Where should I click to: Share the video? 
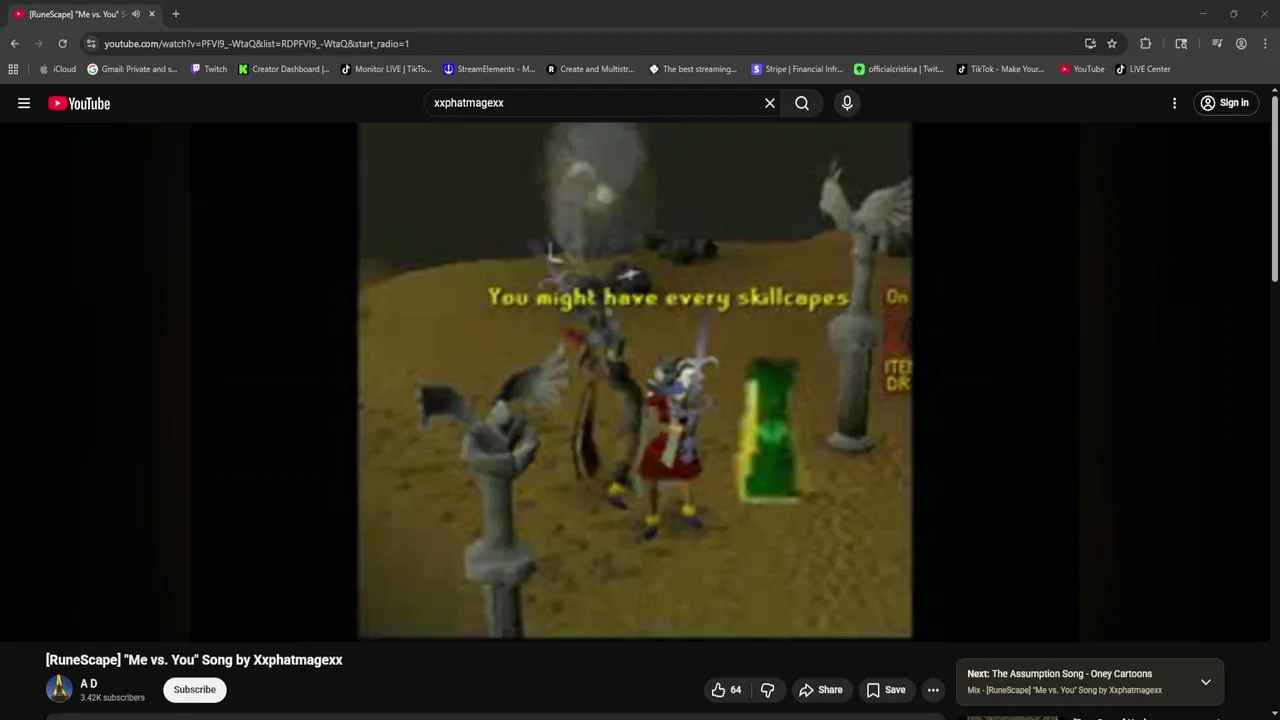click(820, 690)
